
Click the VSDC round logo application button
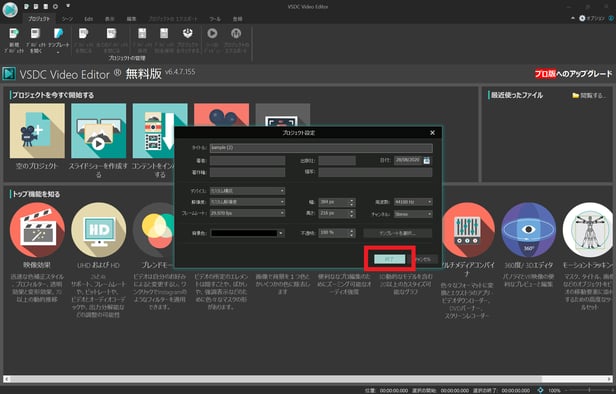[x=10, y=9]
